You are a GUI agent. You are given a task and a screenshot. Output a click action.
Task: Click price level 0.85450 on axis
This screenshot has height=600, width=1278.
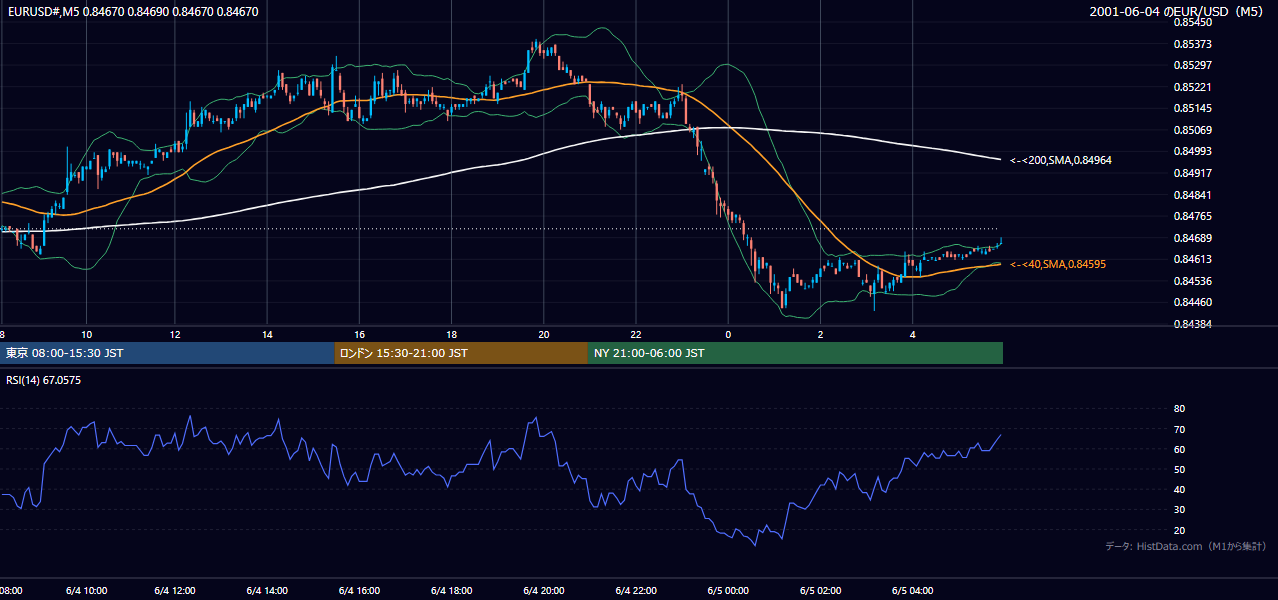1192,22
